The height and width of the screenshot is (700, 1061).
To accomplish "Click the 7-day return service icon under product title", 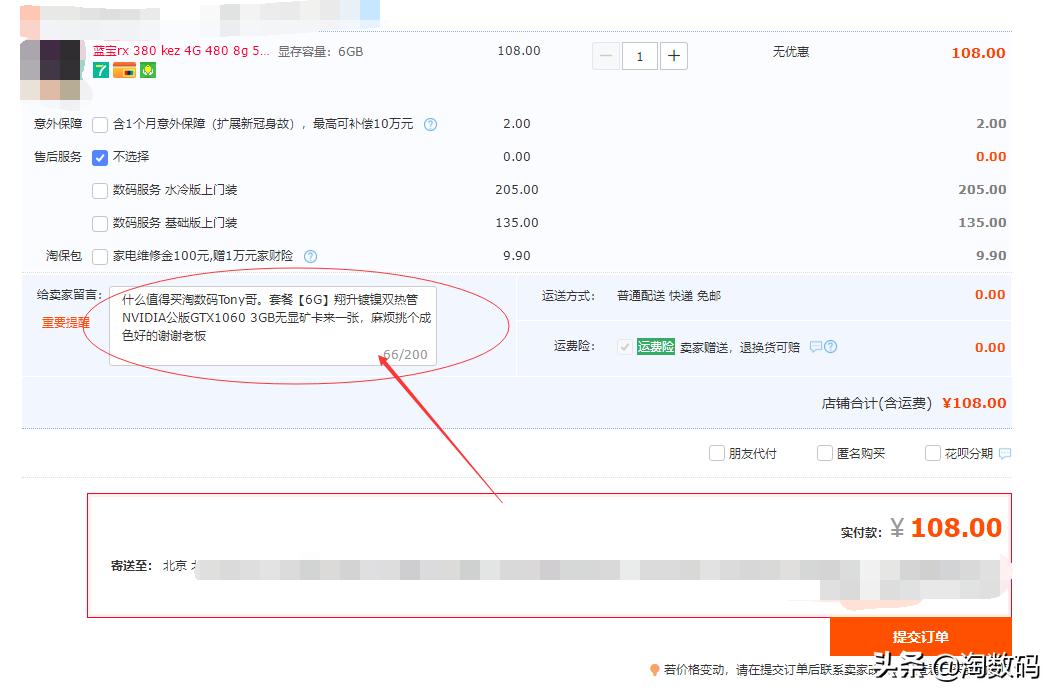I will click(x=100, y=71).
